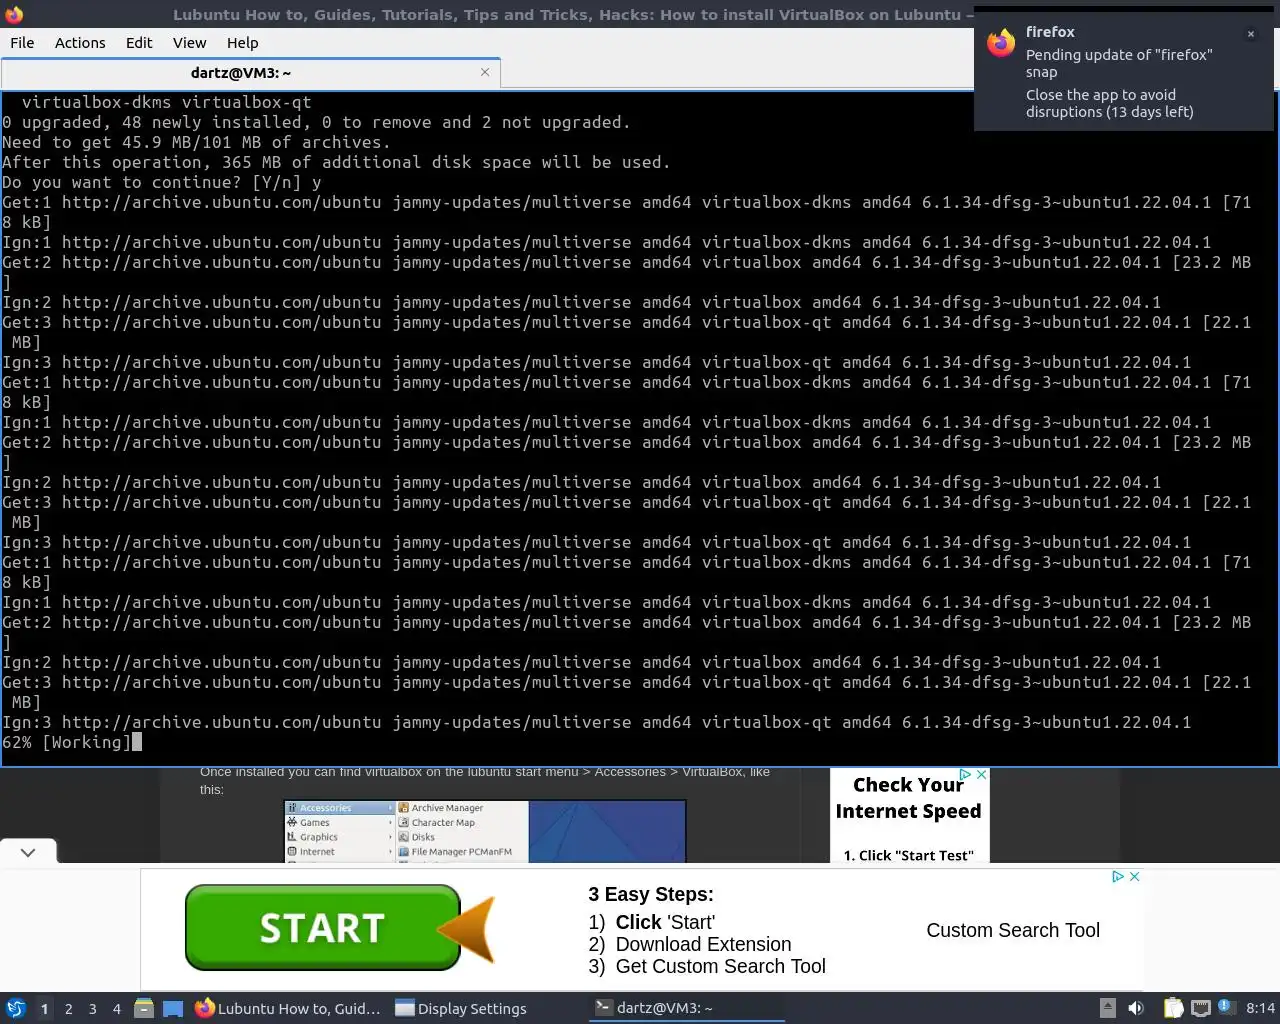Switch to virtual desktop 4 in pager

[117, 1009]
